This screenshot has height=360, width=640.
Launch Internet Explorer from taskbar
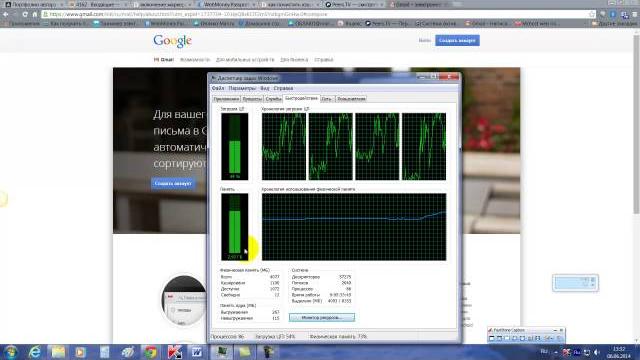35,352
